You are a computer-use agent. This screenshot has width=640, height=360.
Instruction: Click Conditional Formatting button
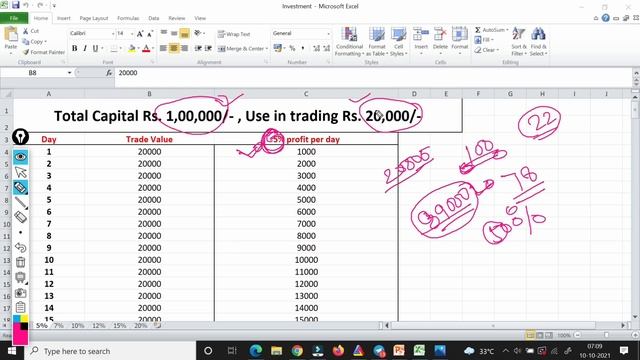click(349, 41)
